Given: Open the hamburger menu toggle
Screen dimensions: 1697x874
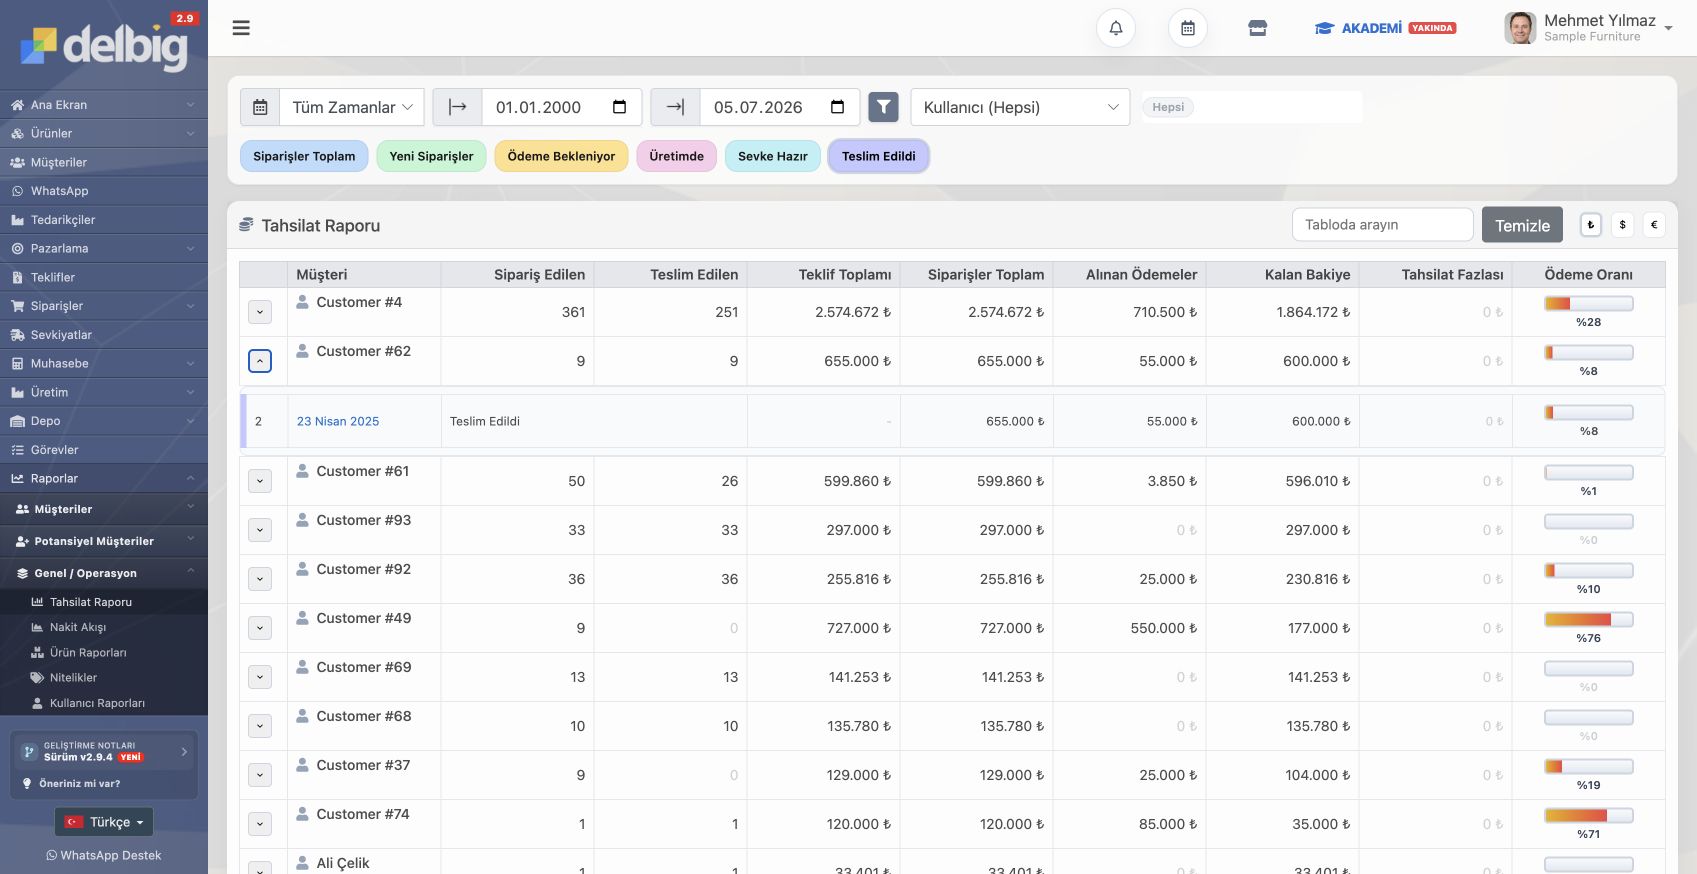Looking at the screenshot, I should click(241, 28).
